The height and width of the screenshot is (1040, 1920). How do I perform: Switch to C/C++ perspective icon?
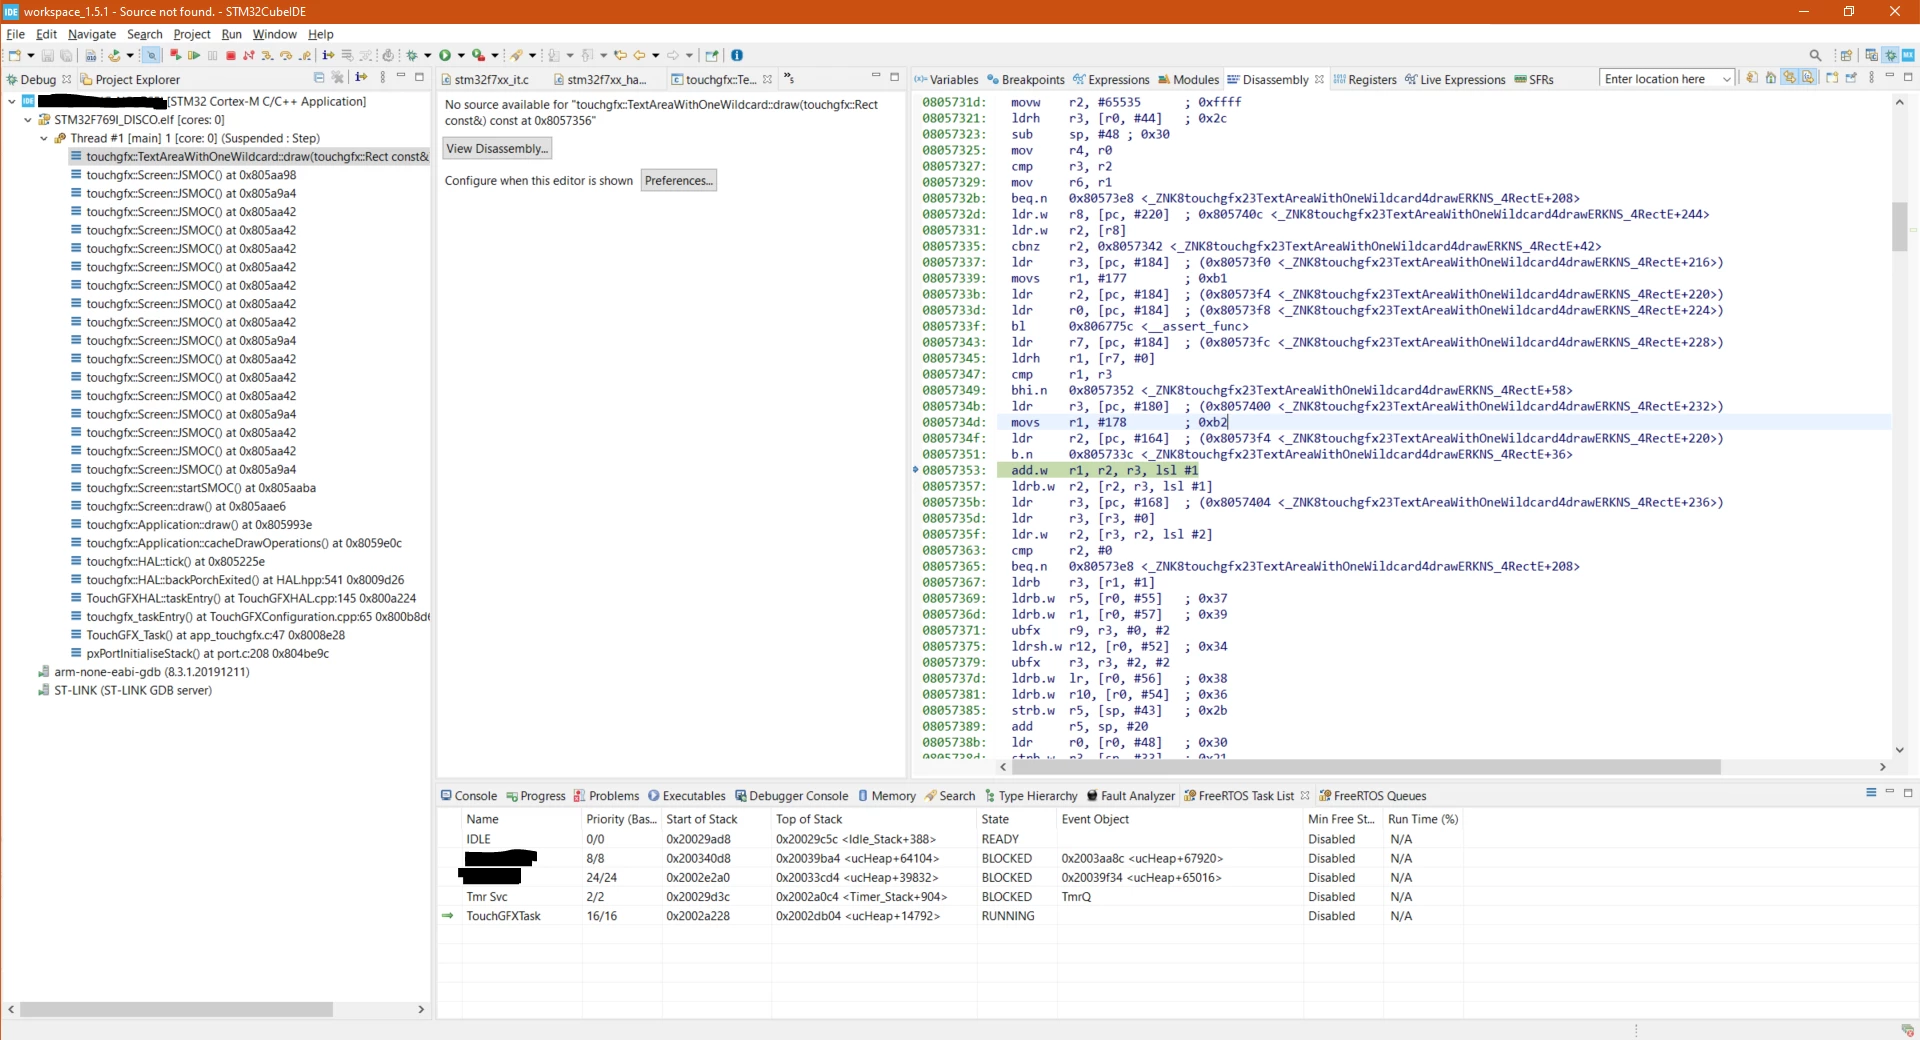(1872, 55)
